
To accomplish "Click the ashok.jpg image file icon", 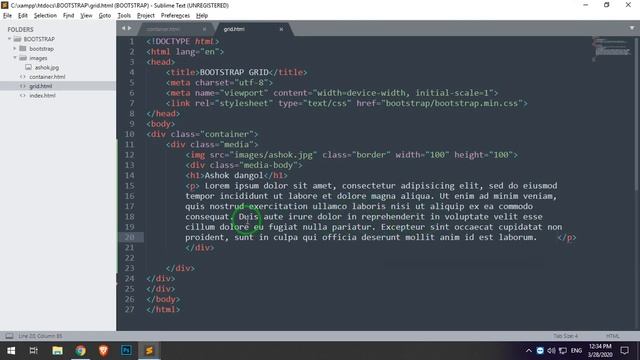I will click(x=28, y=67).
